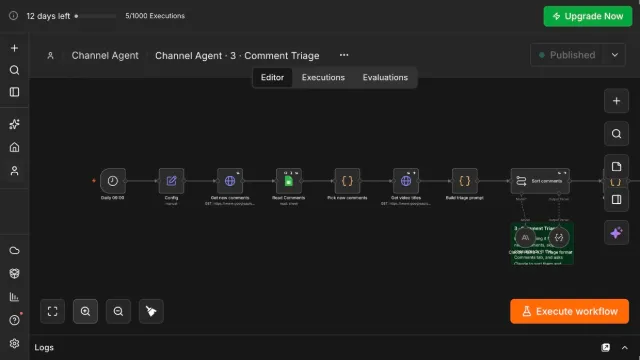The width and height of the screenshot is (640, 360).
Task: Select the Pick new comments code node
Action: point(347,181)
